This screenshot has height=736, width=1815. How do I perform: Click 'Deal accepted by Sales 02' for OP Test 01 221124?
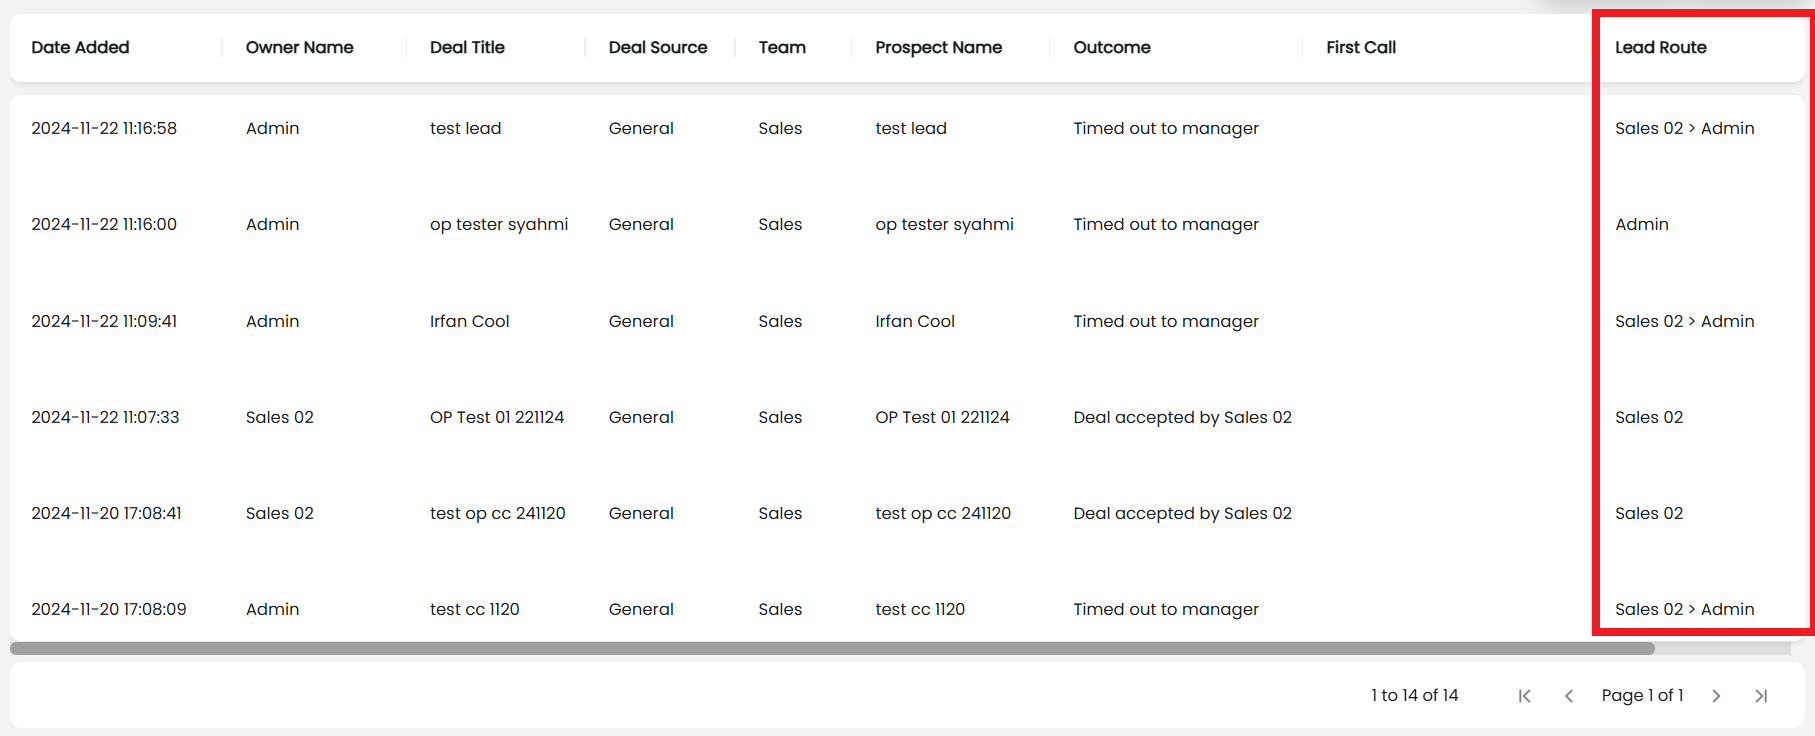(1182, 417)
